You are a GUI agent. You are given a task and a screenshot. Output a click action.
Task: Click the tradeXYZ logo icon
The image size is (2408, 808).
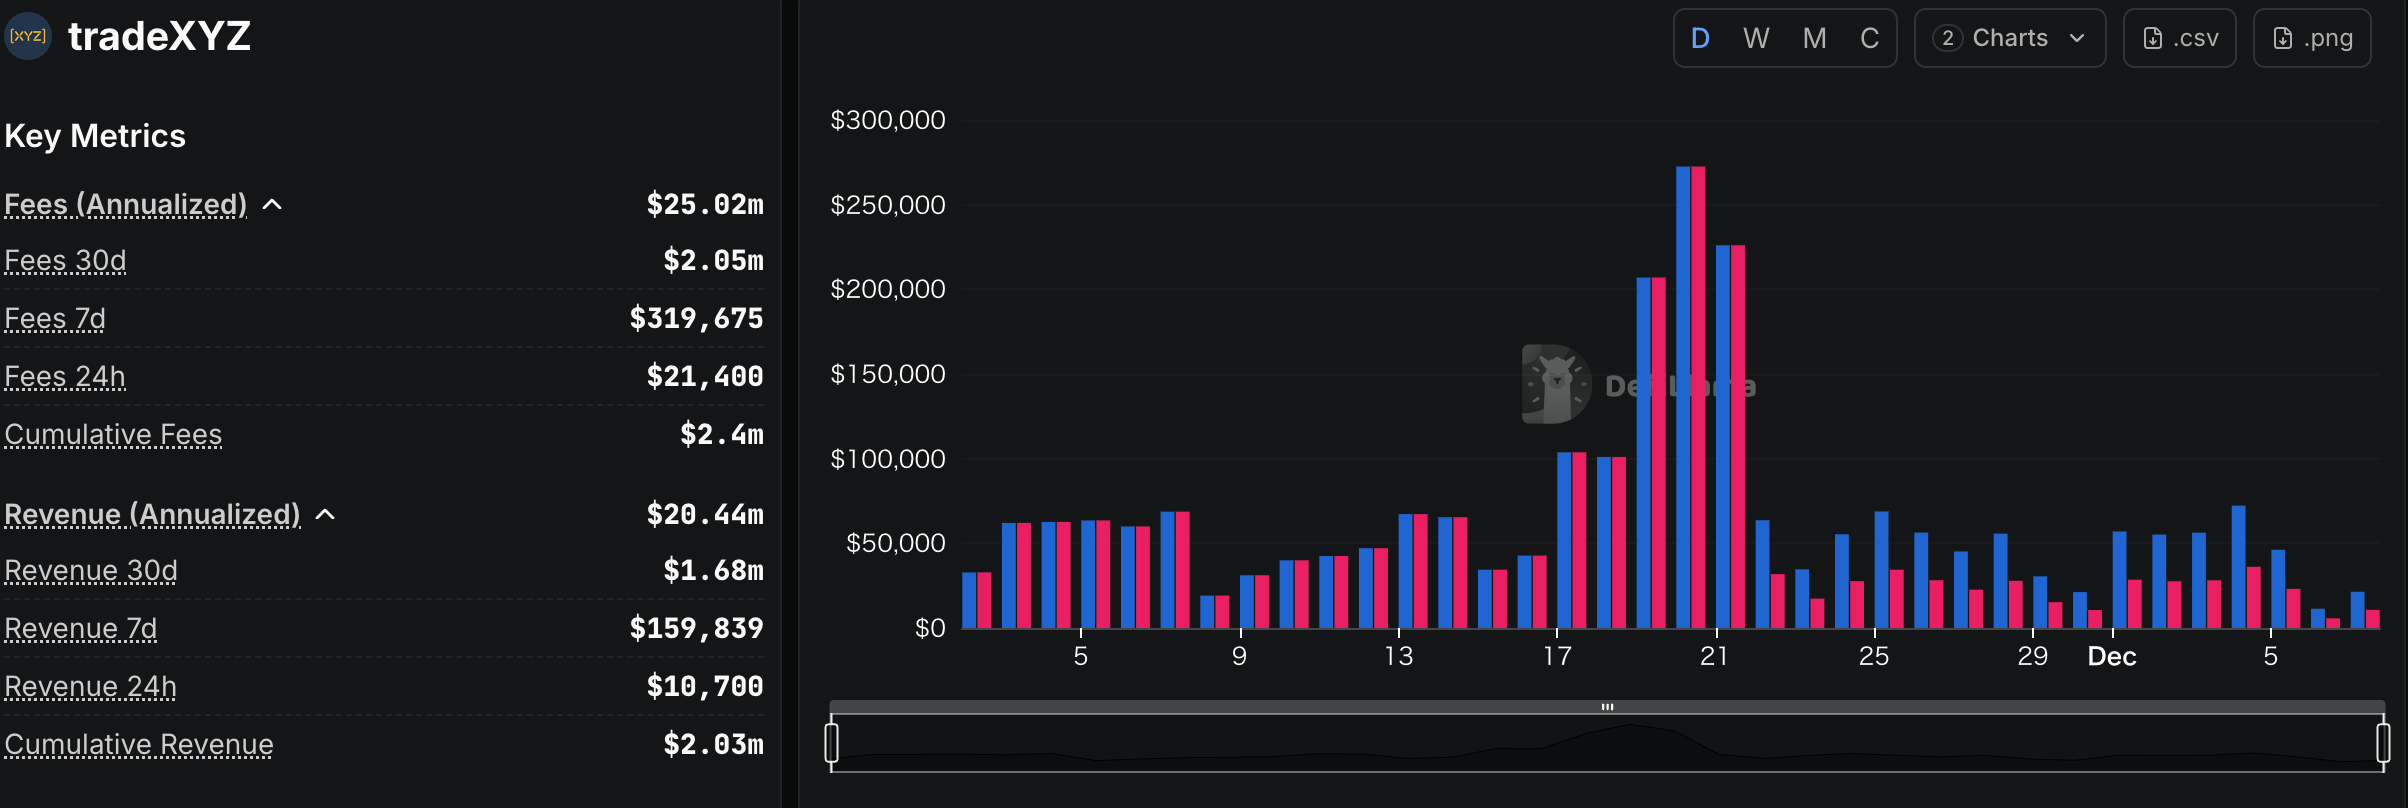coord(27,36)
